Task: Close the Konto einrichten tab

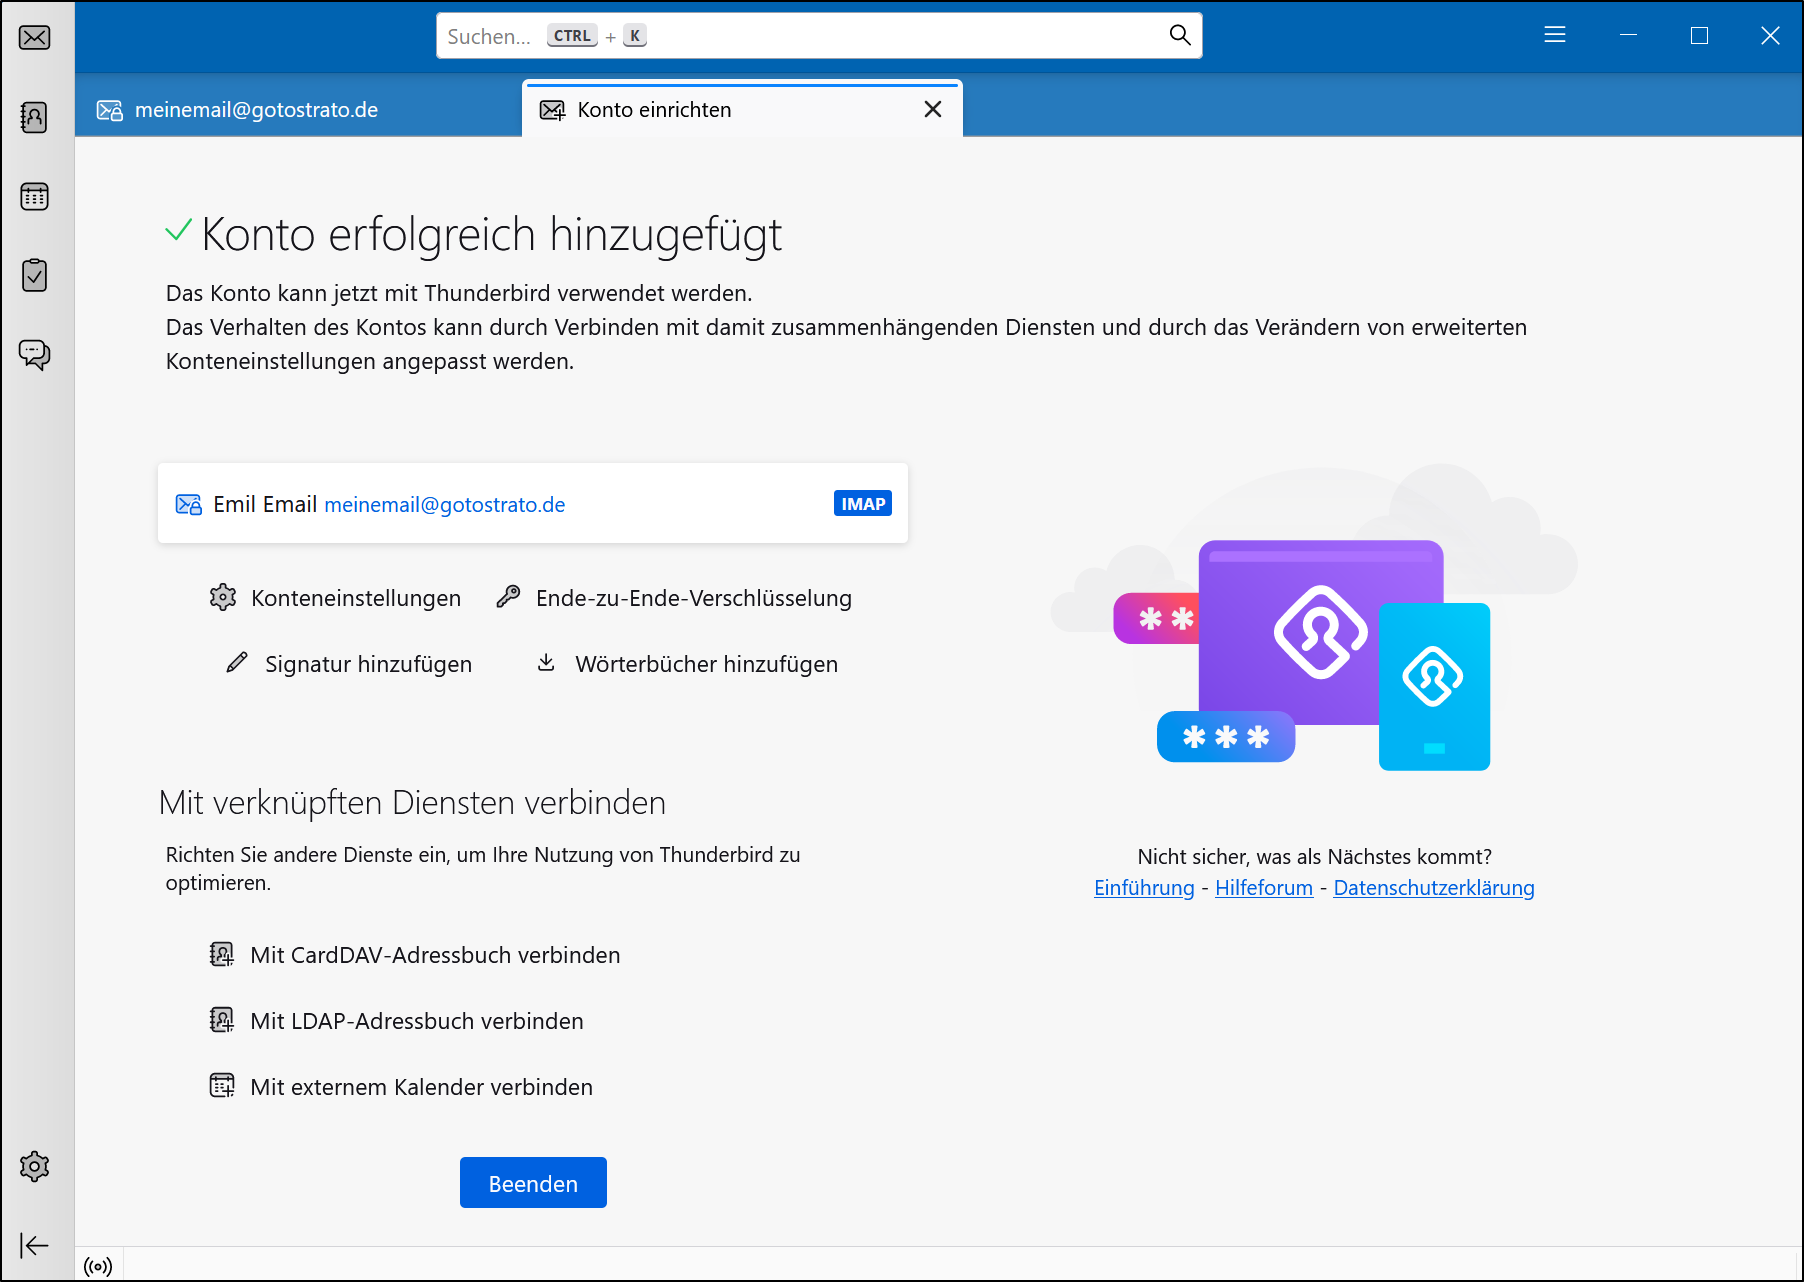Action: point(932,109)
